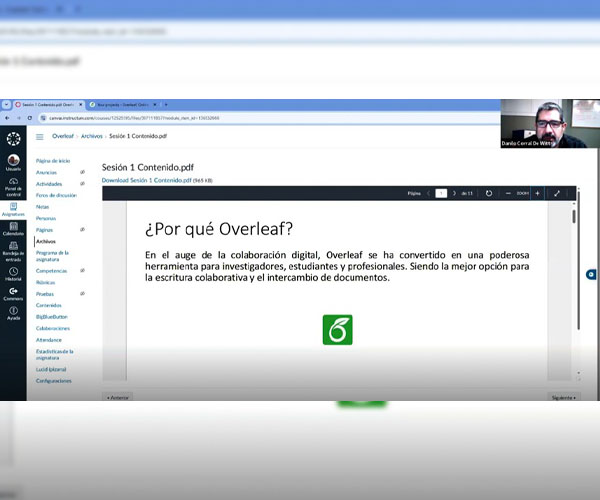Click the hidden-eye icon beside Pruebas
This screenshot has height=500, width=600.
pyautogui.click(x=82, y=293)
